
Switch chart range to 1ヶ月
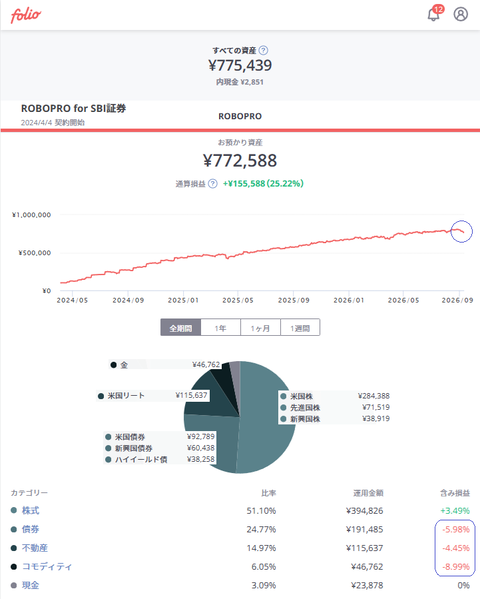click(x=260, y=328)
